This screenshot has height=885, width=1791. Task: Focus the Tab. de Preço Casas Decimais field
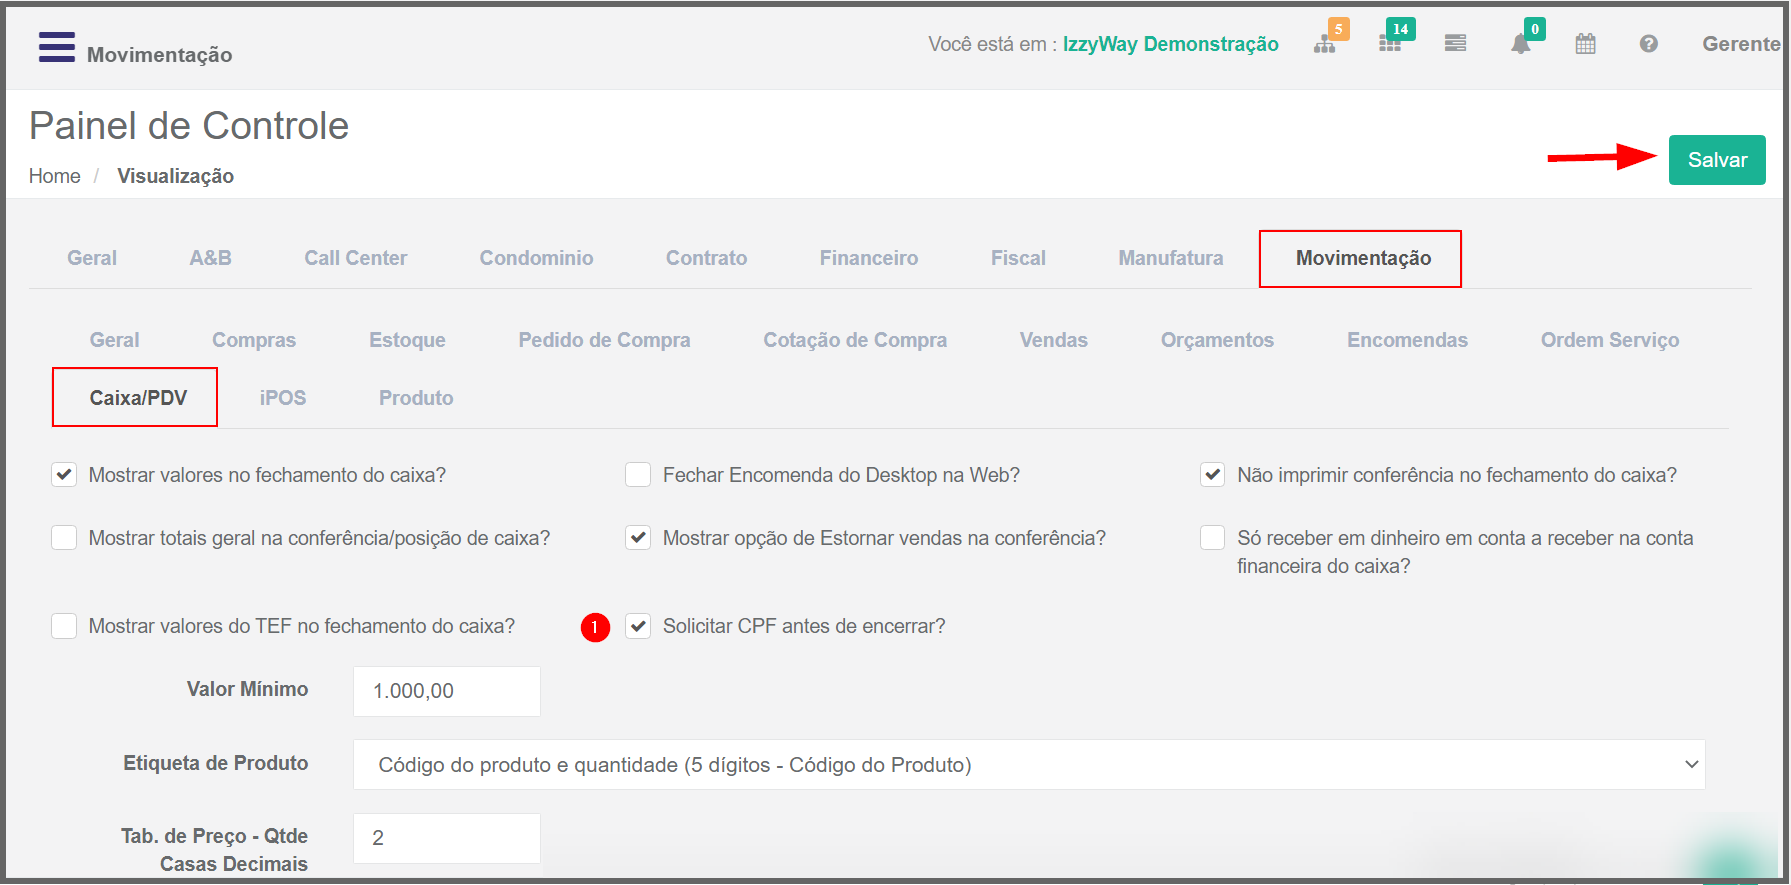[446, 838]
